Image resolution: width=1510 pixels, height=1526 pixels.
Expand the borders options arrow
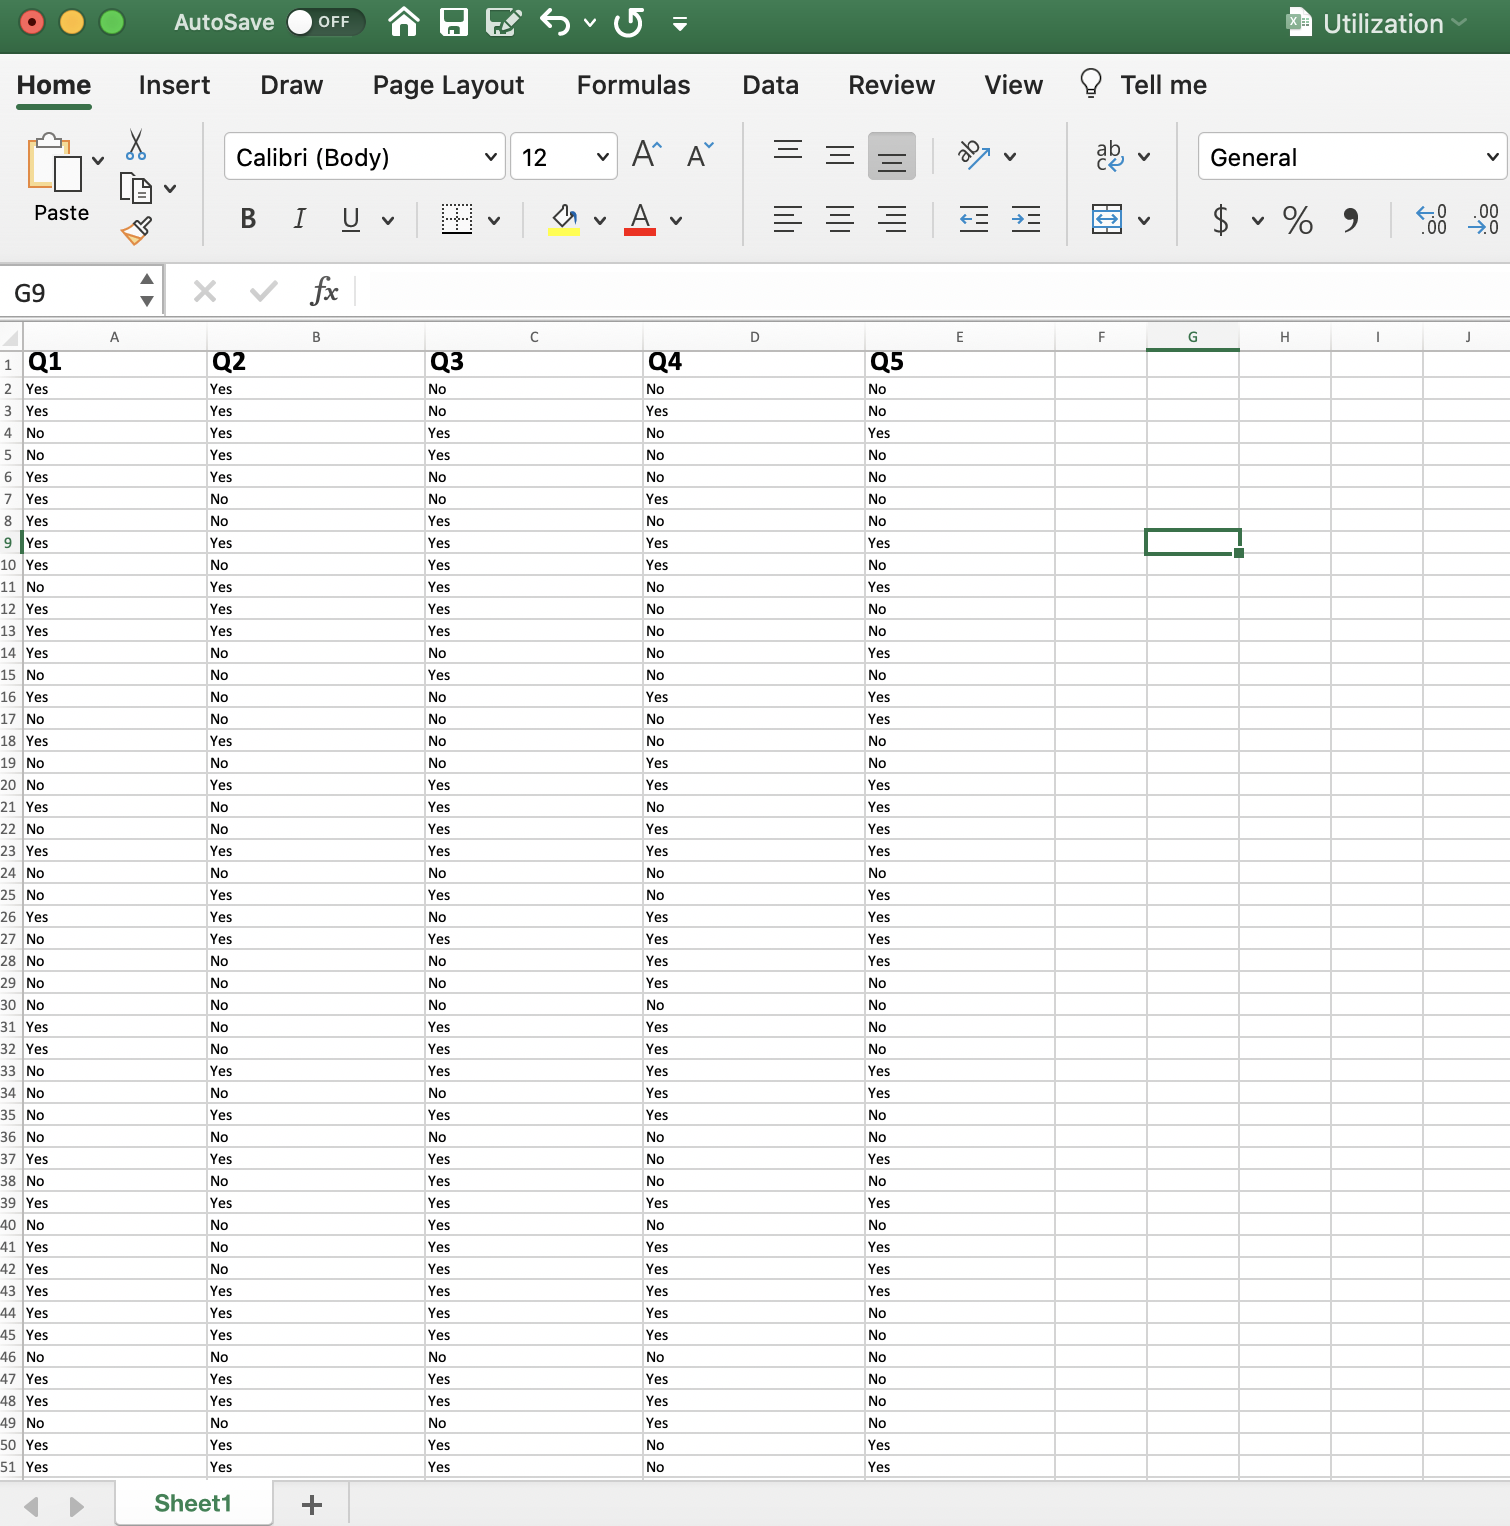click(494, 220)
